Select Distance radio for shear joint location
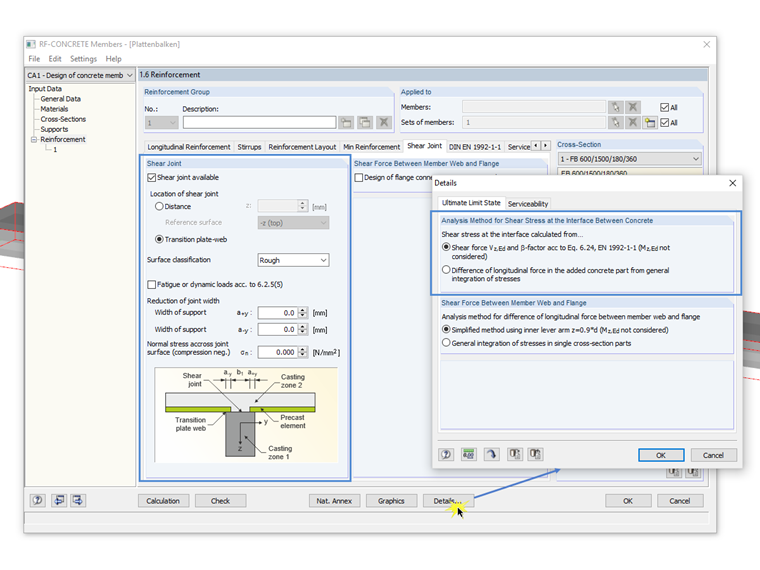This screenshot has height=570, width=760. (159, 206)
